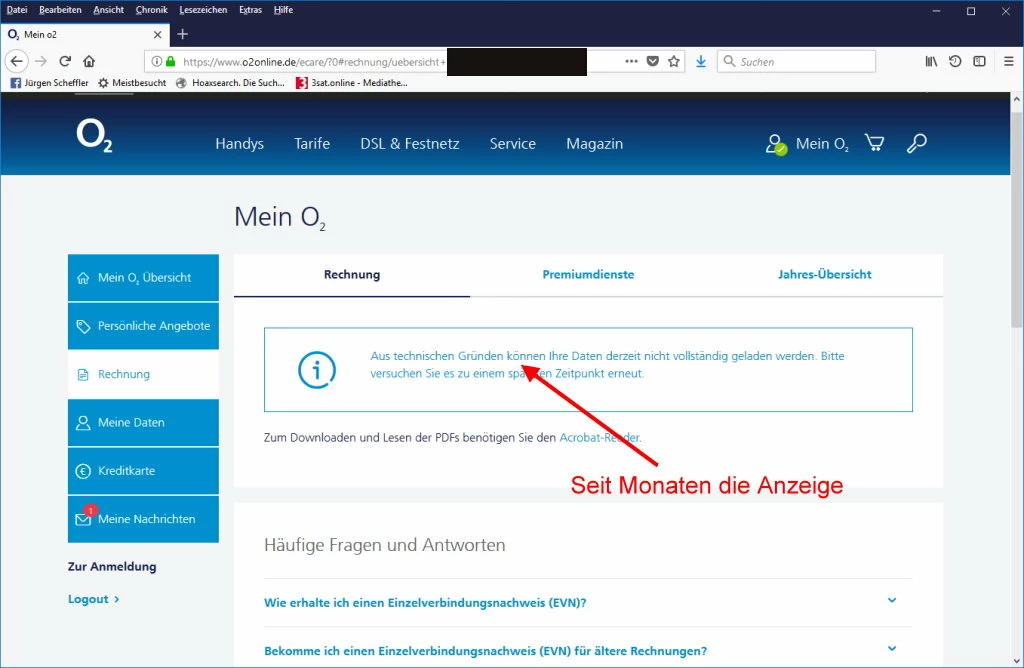
Task: Save page to Pocket icon
Action: click(x=652, y=61)
